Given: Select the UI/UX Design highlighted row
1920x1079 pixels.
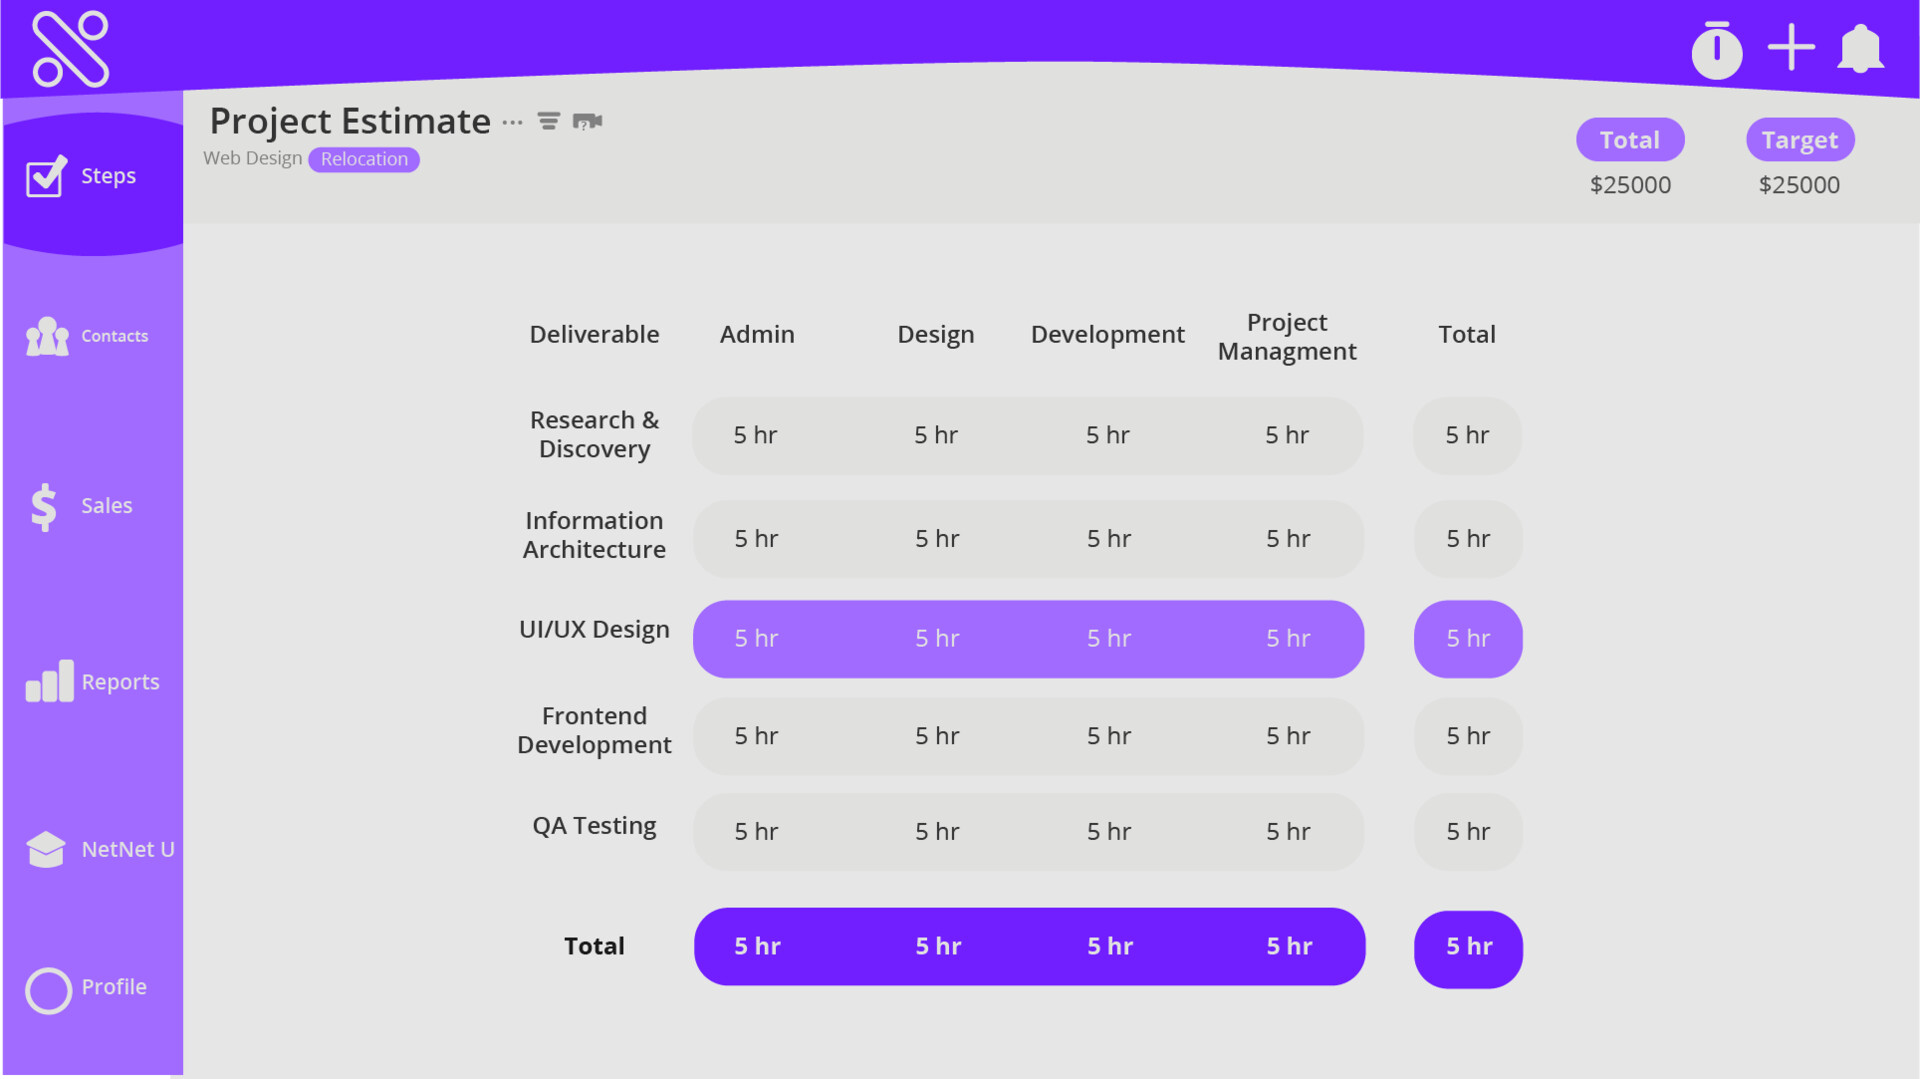Looking at the screenshot, I should coord(1028,639).
